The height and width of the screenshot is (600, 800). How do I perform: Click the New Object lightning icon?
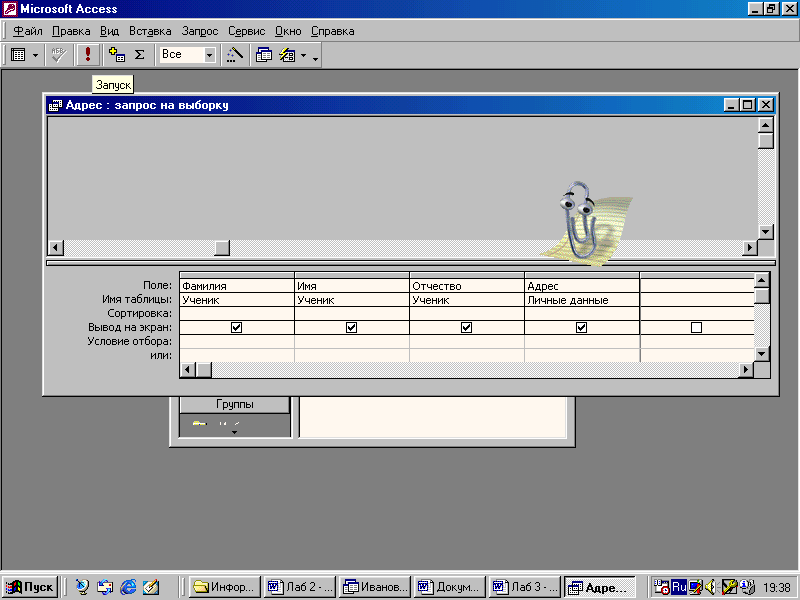287,55
